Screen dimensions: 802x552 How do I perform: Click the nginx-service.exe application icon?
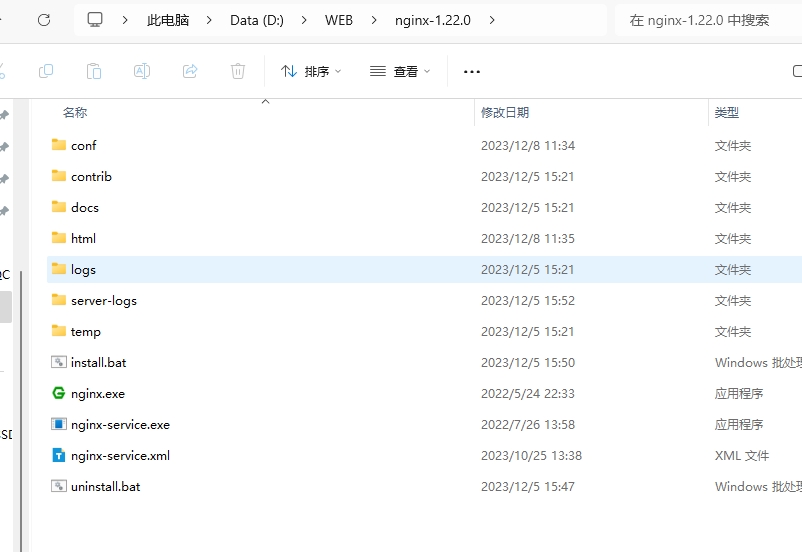coord(59,424)
